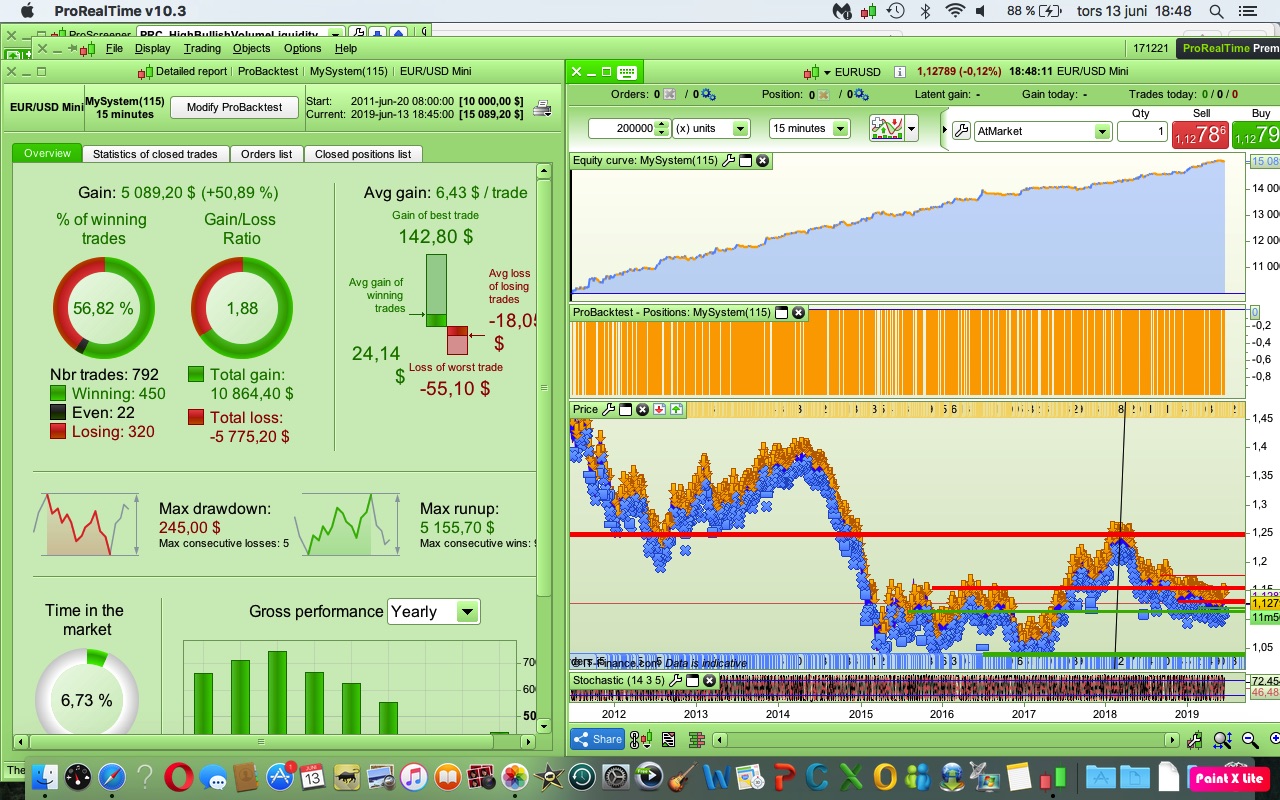The height and width of the screenshot is (800, 1280).
Task: Zoom out of the chart
Action: pos(1250,740)
